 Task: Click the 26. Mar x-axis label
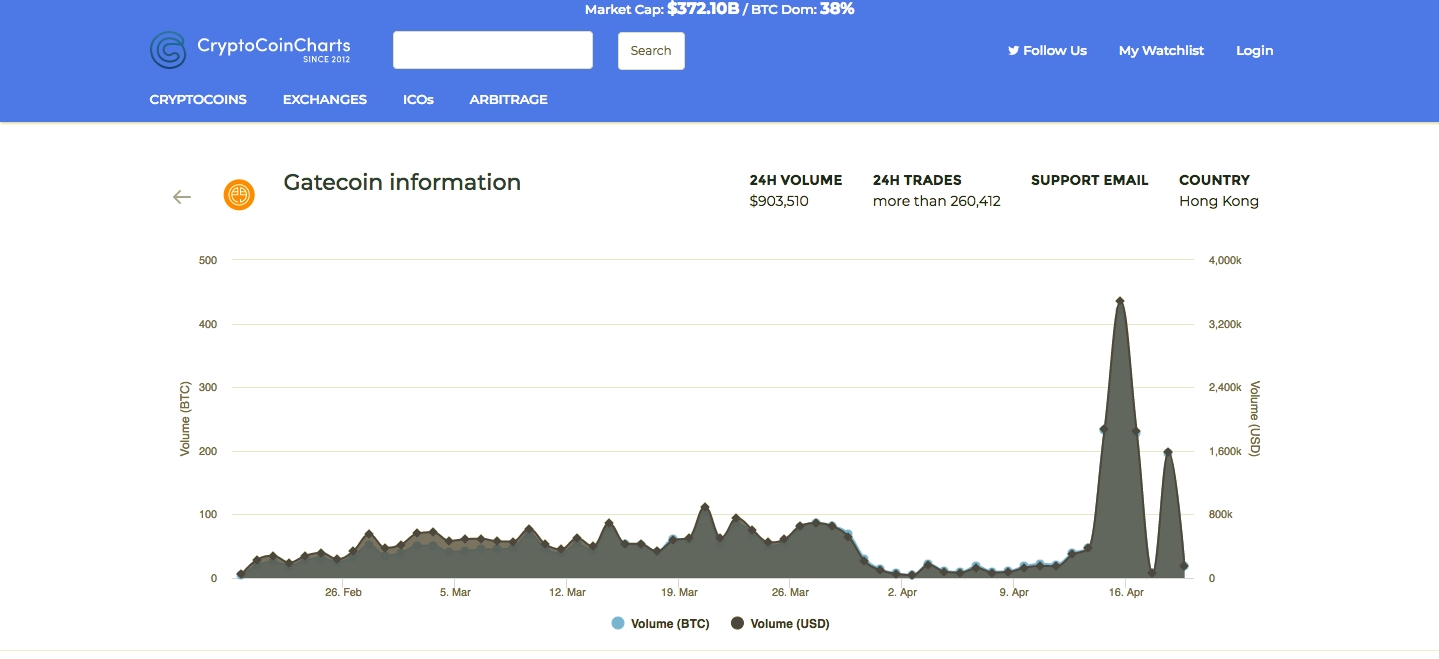[x=791, y=593]
